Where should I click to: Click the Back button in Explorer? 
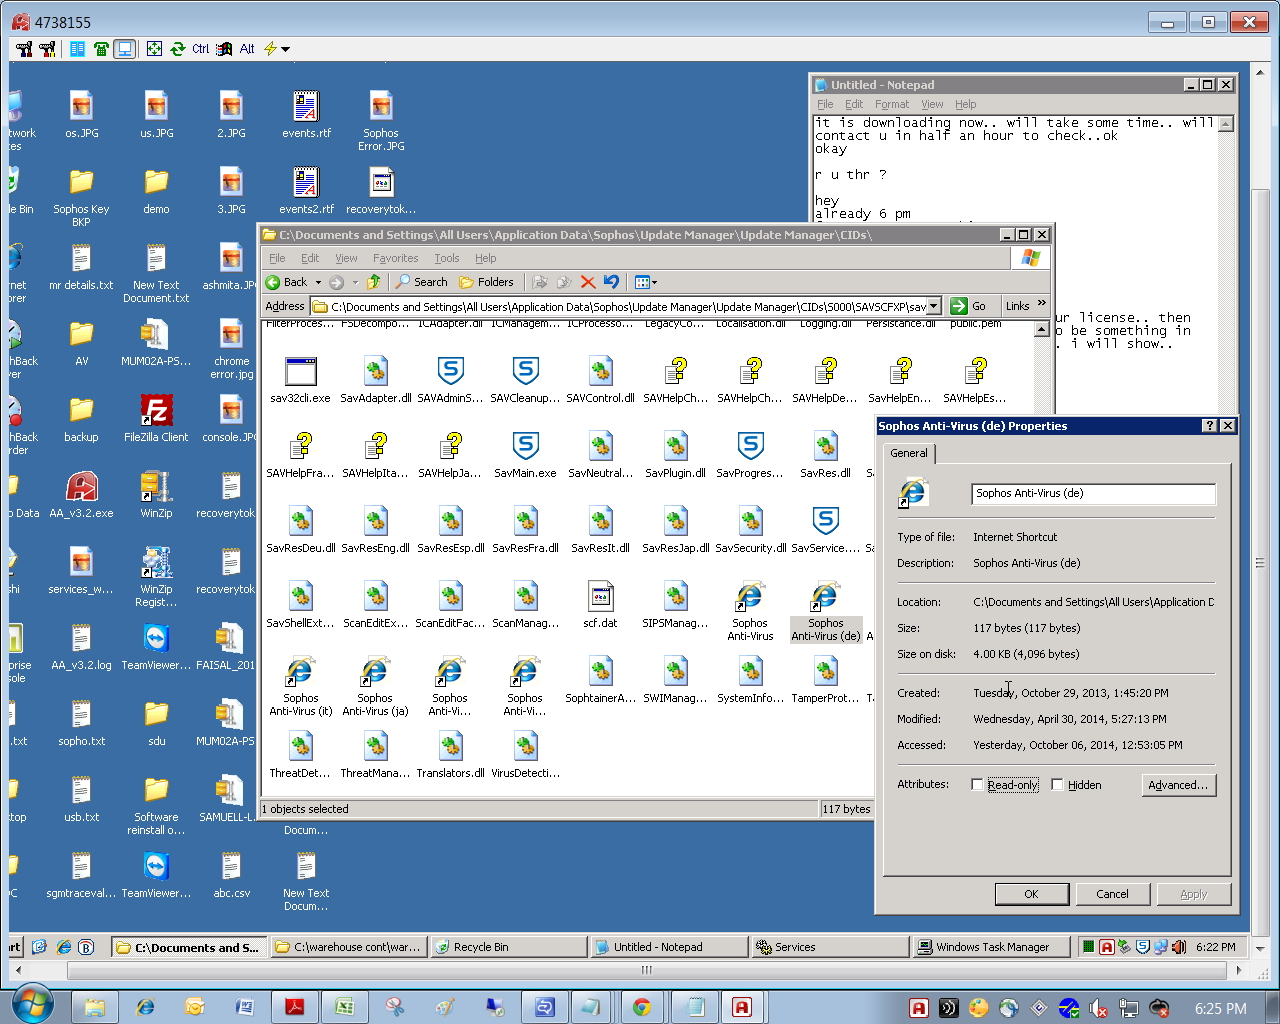coord(287,282)
